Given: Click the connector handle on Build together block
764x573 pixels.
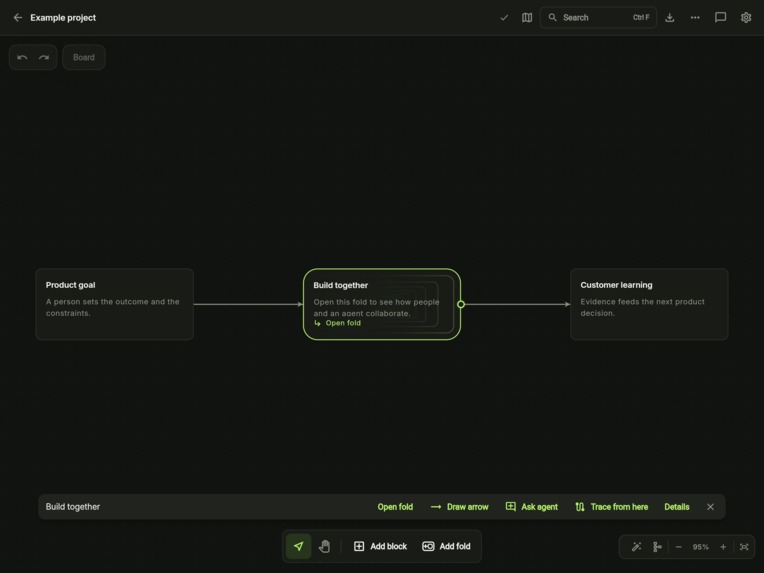Looking at the screenshot, I should pos(460,304).
